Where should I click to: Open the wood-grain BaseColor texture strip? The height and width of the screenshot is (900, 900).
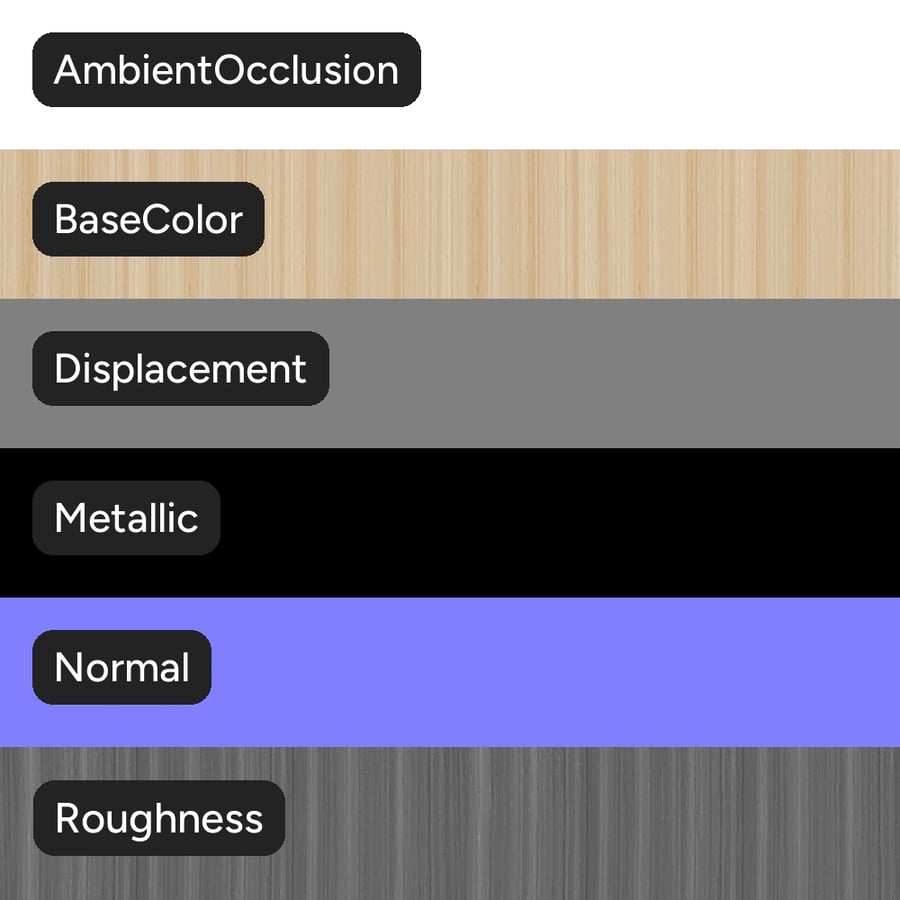(x=450, y=224)
